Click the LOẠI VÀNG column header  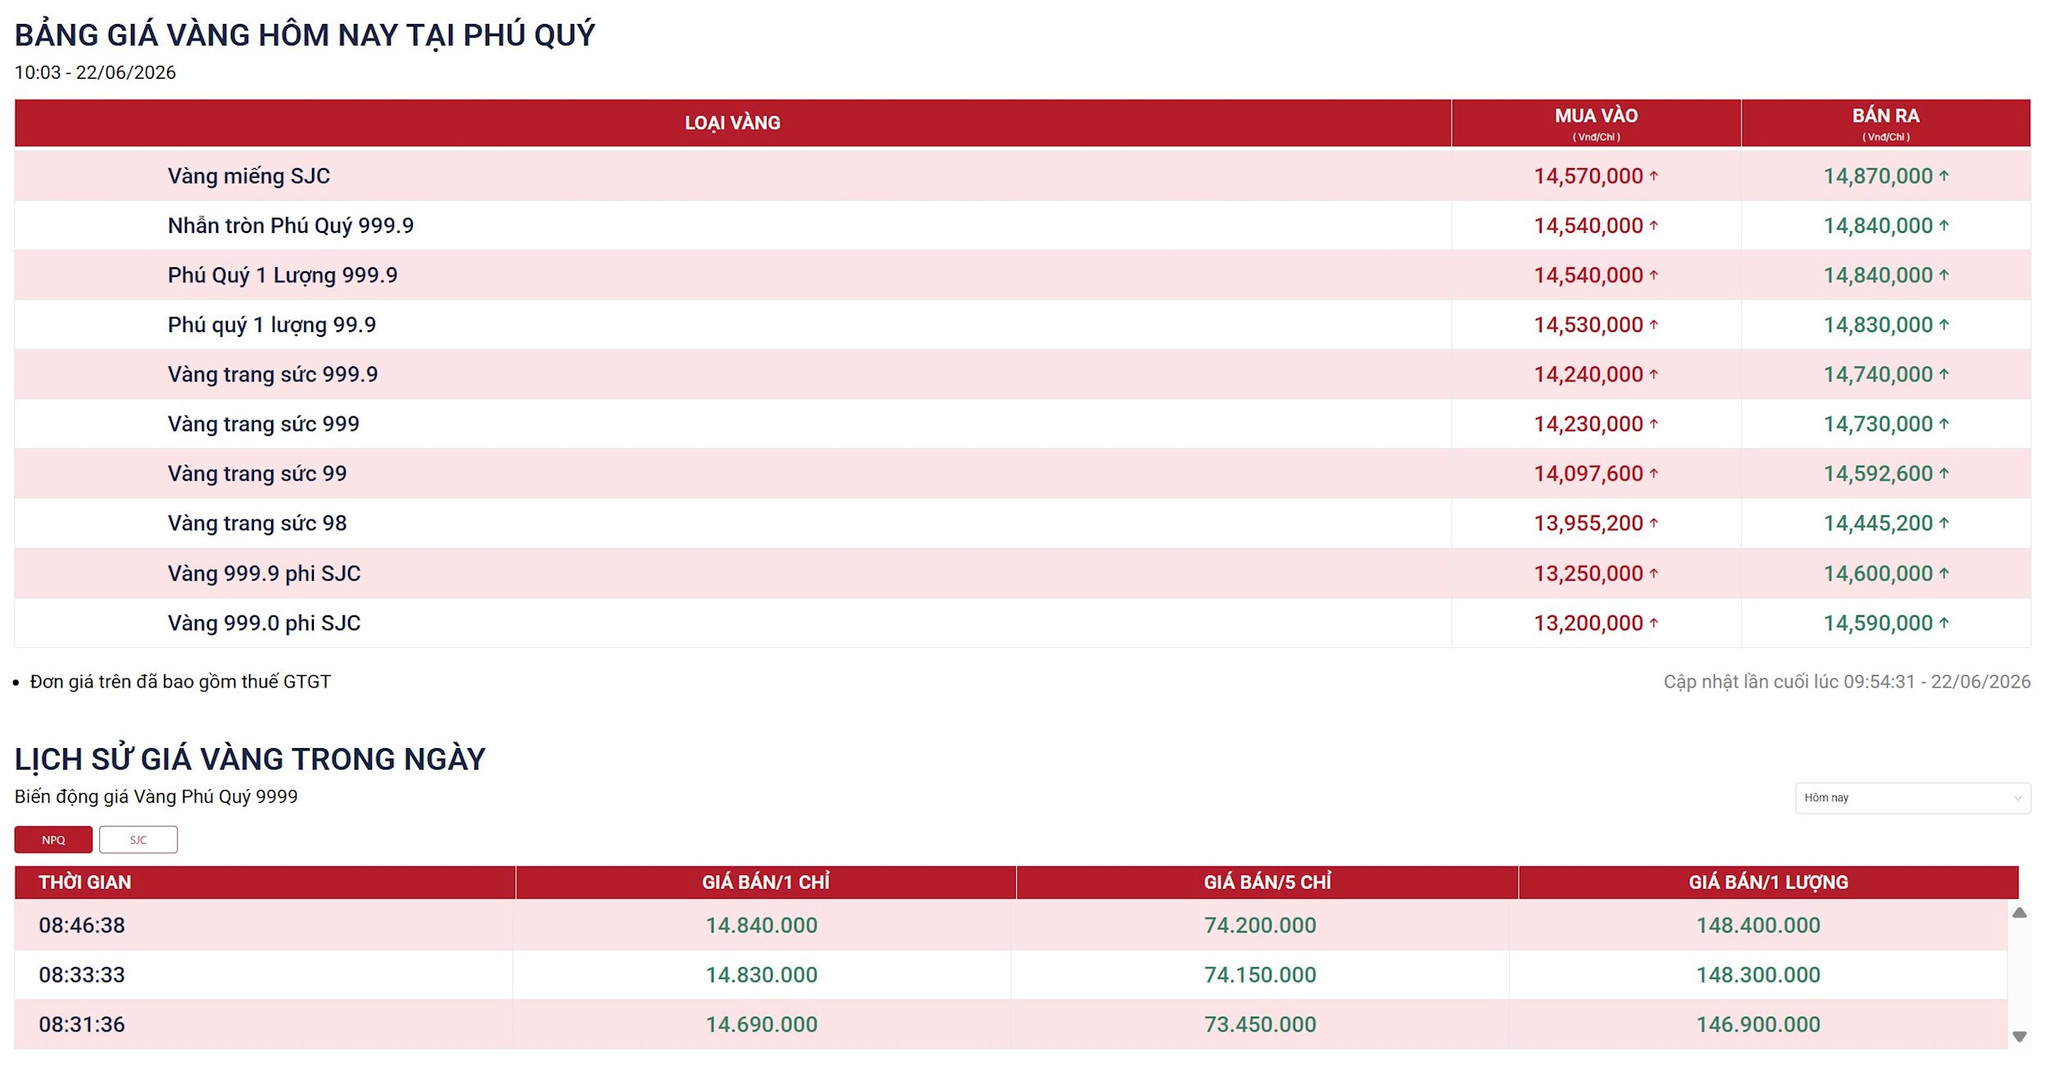point(732,123)
